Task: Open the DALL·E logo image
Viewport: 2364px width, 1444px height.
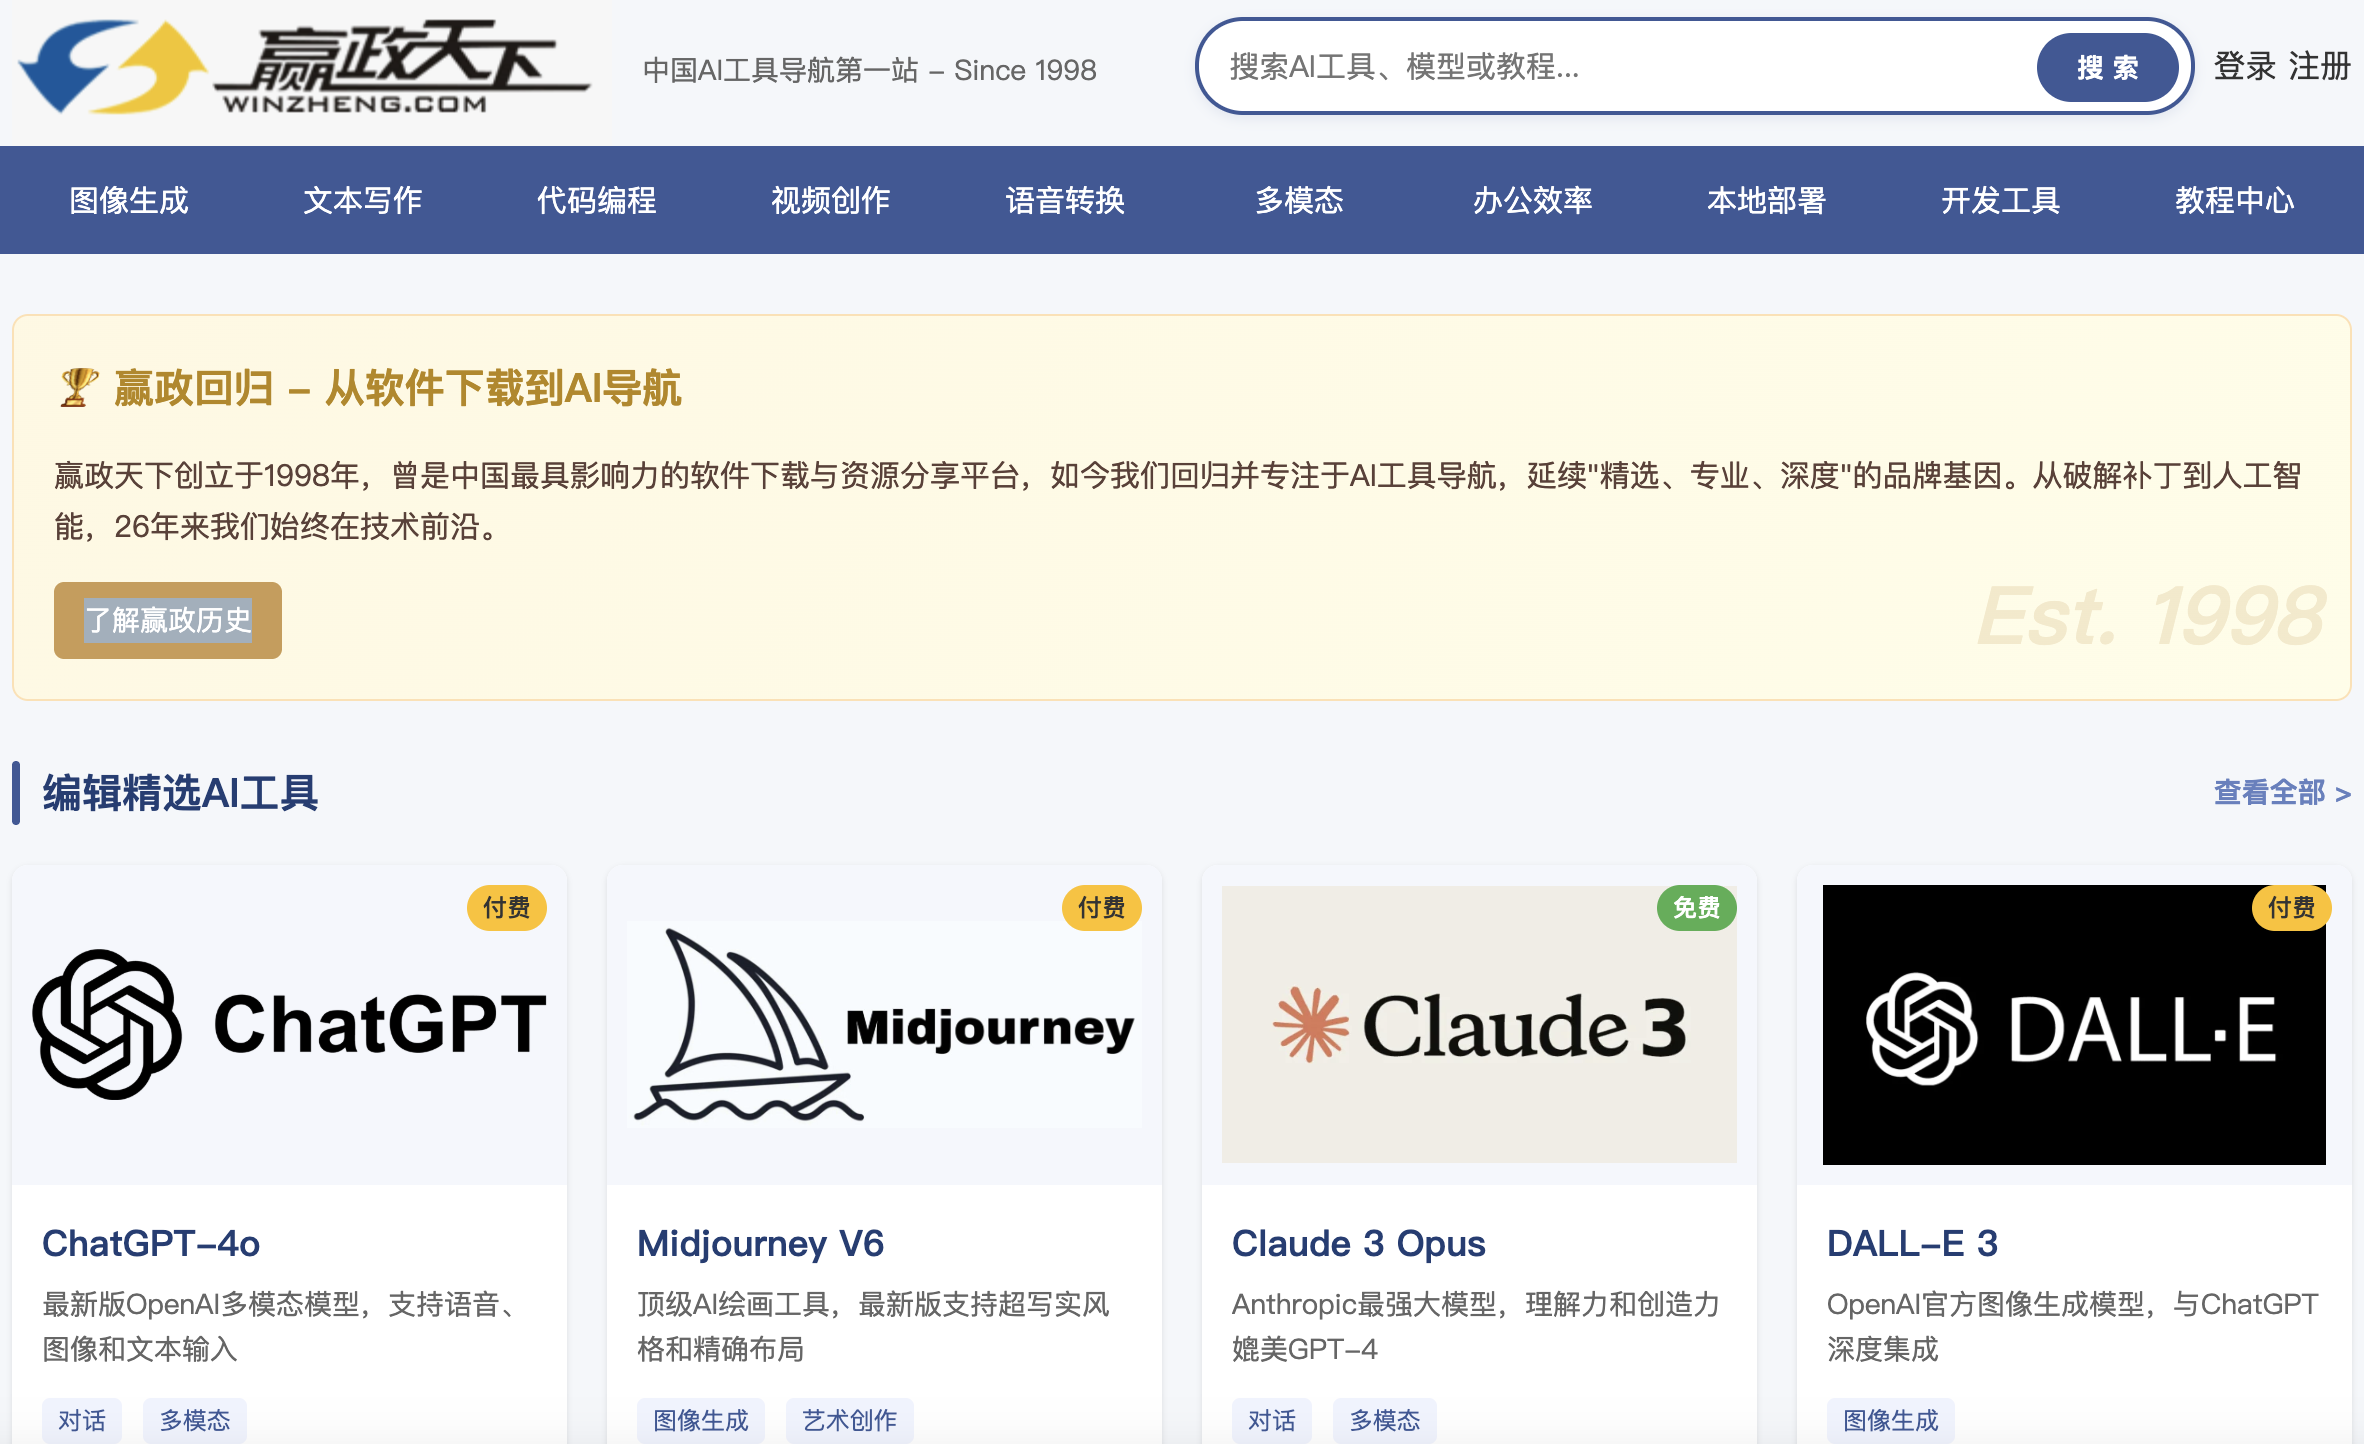Action: pyautogui.click(x=2073, y=1024)
